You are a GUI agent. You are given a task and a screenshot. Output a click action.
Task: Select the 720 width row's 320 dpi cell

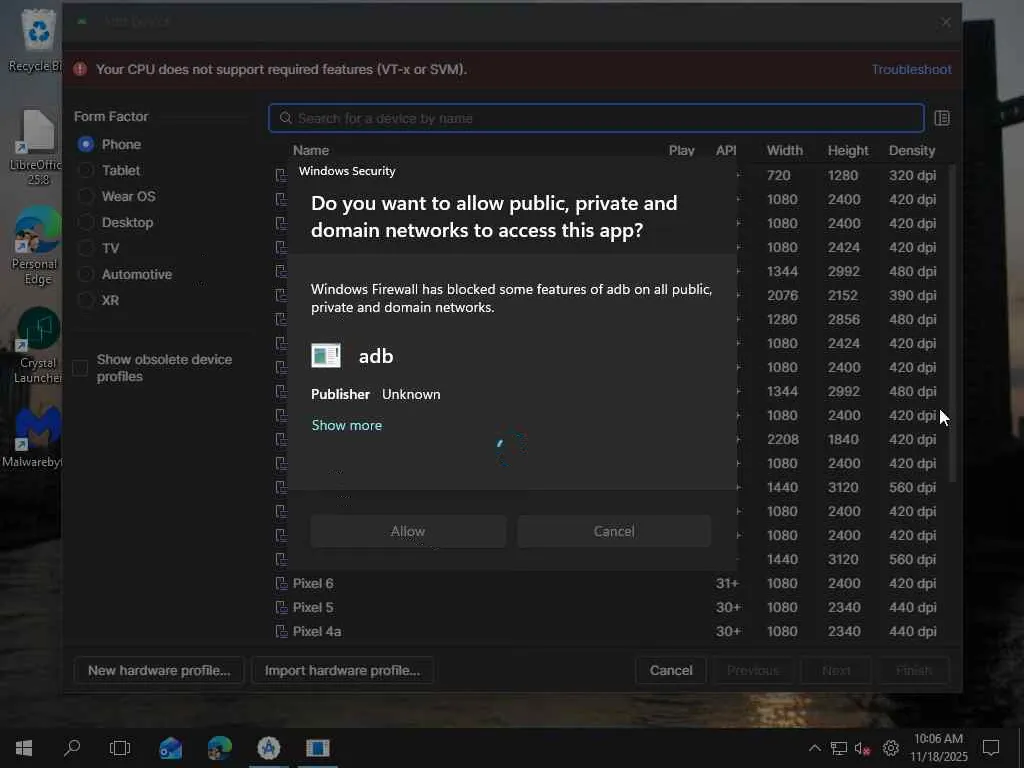[x=912, y=176]
